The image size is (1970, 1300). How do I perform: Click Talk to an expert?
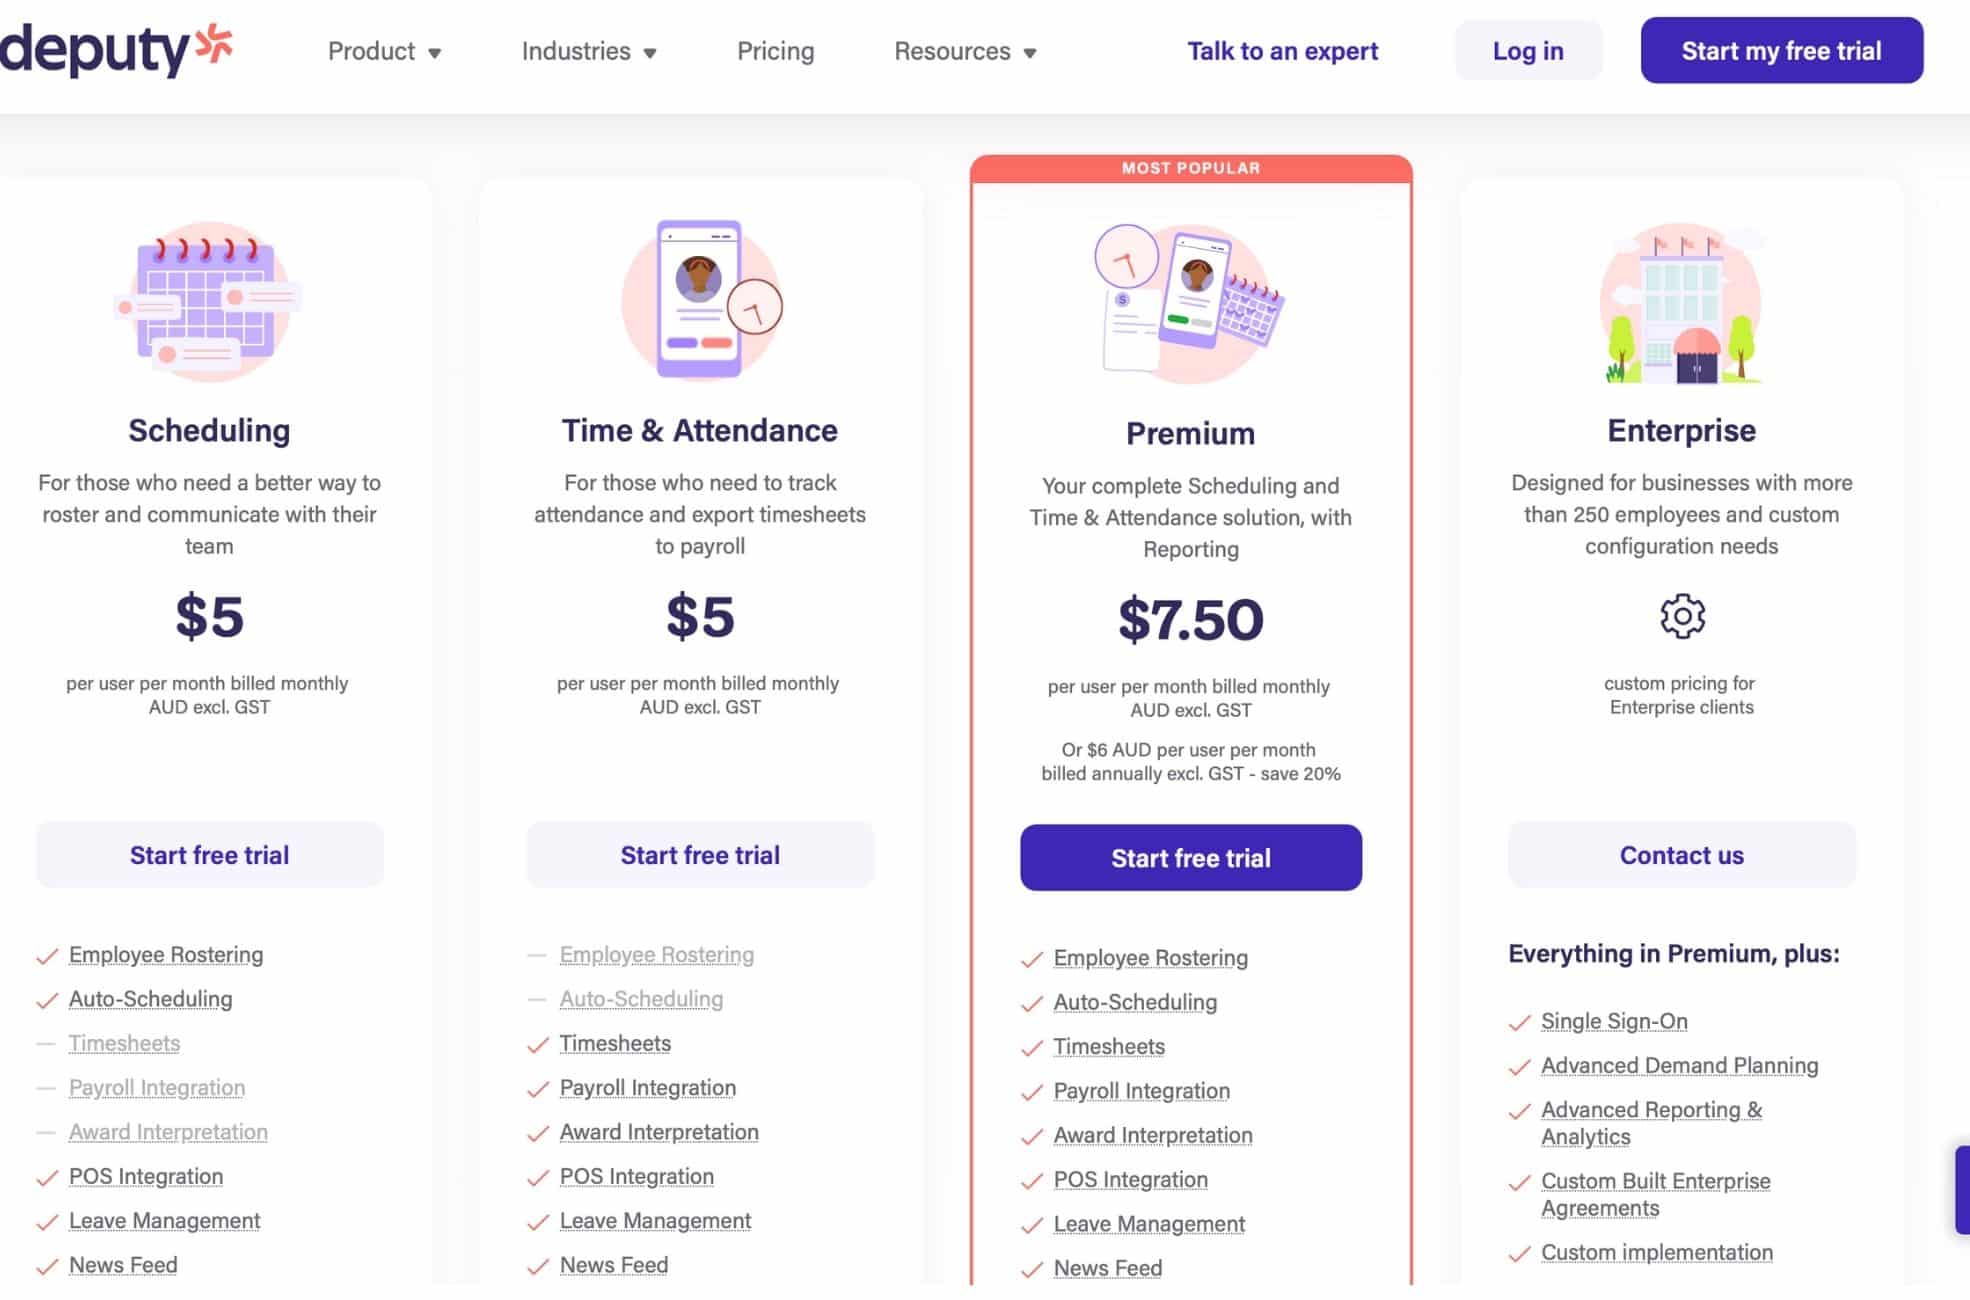[1283, 51]
